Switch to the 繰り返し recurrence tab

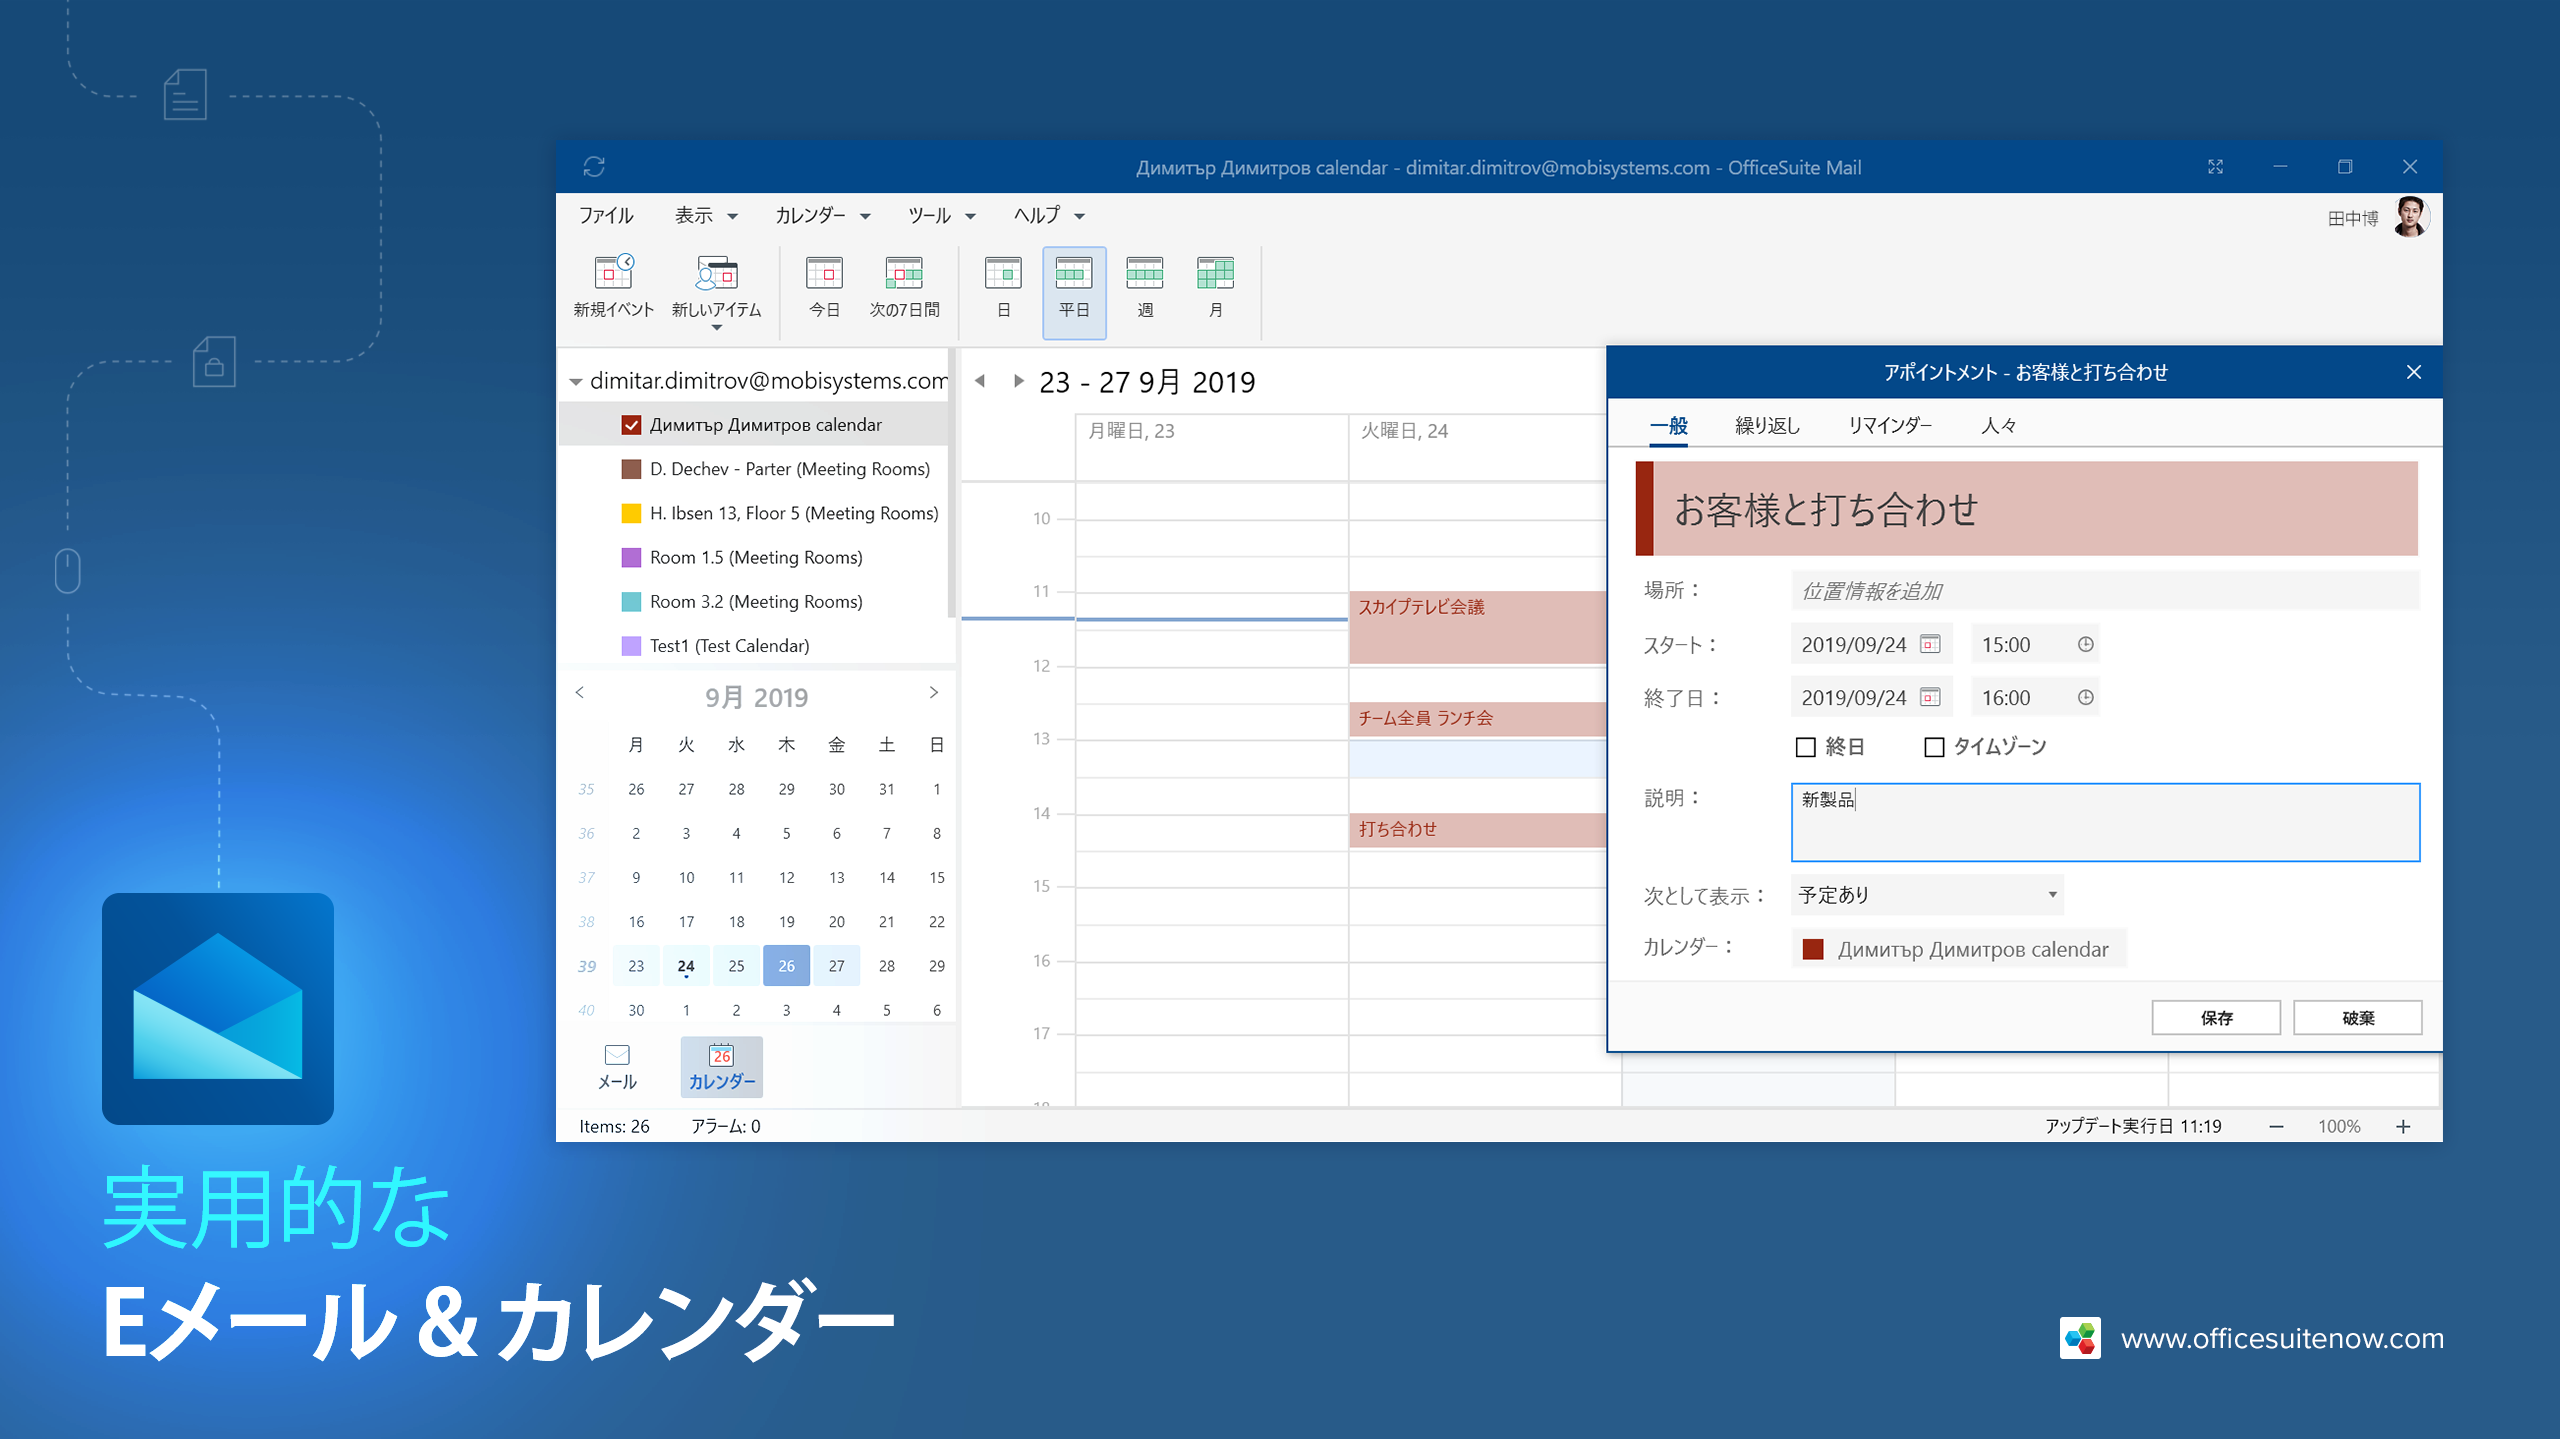1767,425
